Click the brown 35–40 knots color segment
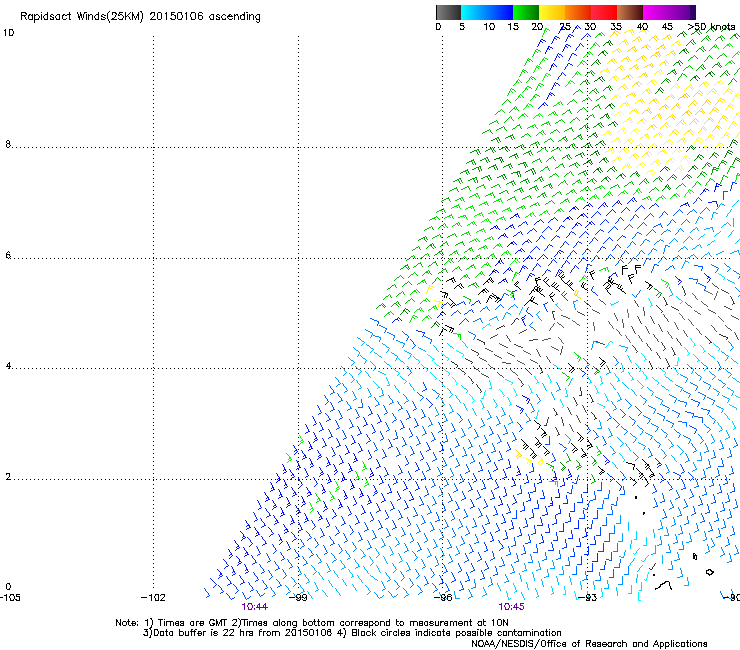The height and width of the screenshot is (650, 740). [630, 12]
